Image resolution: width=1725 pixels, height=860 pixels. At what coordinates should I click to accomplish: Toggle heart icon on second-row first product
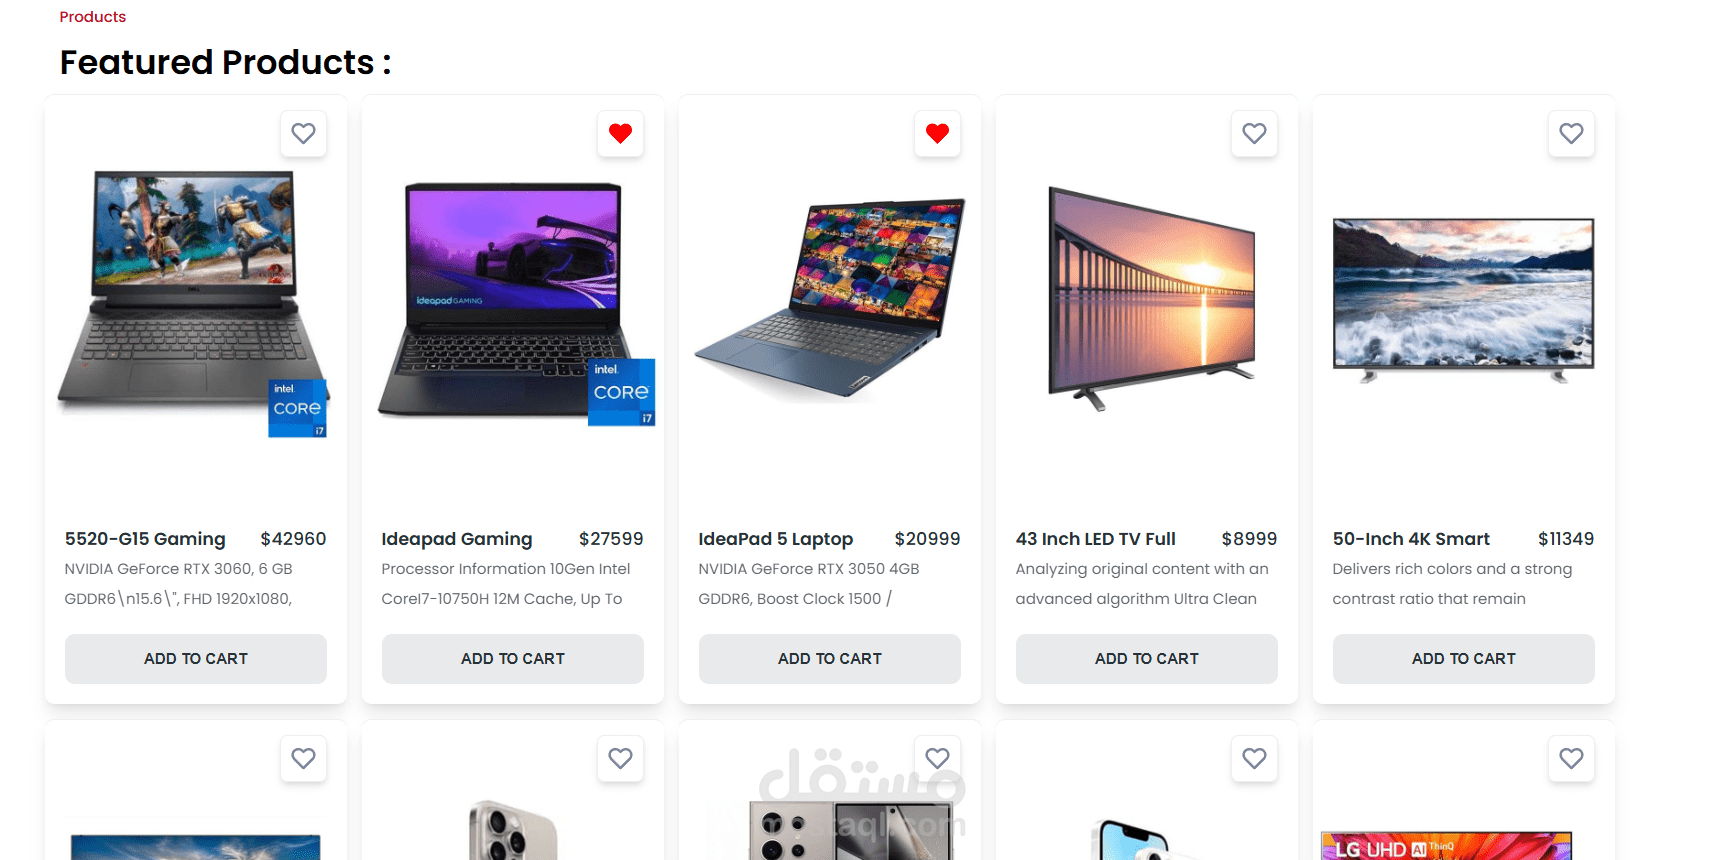[x=303, y=758]
